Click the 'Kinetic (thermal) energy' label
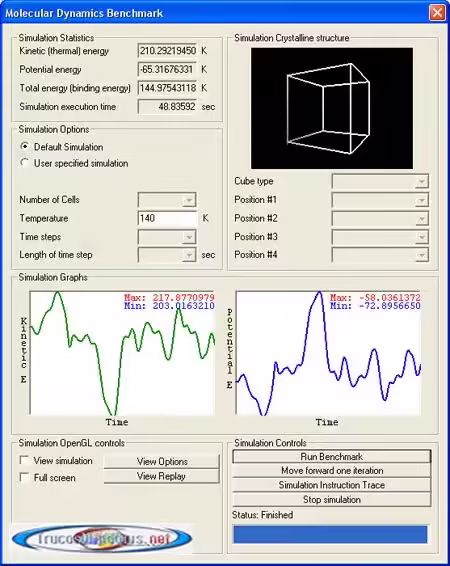The image size is (450, 566). 64,51
